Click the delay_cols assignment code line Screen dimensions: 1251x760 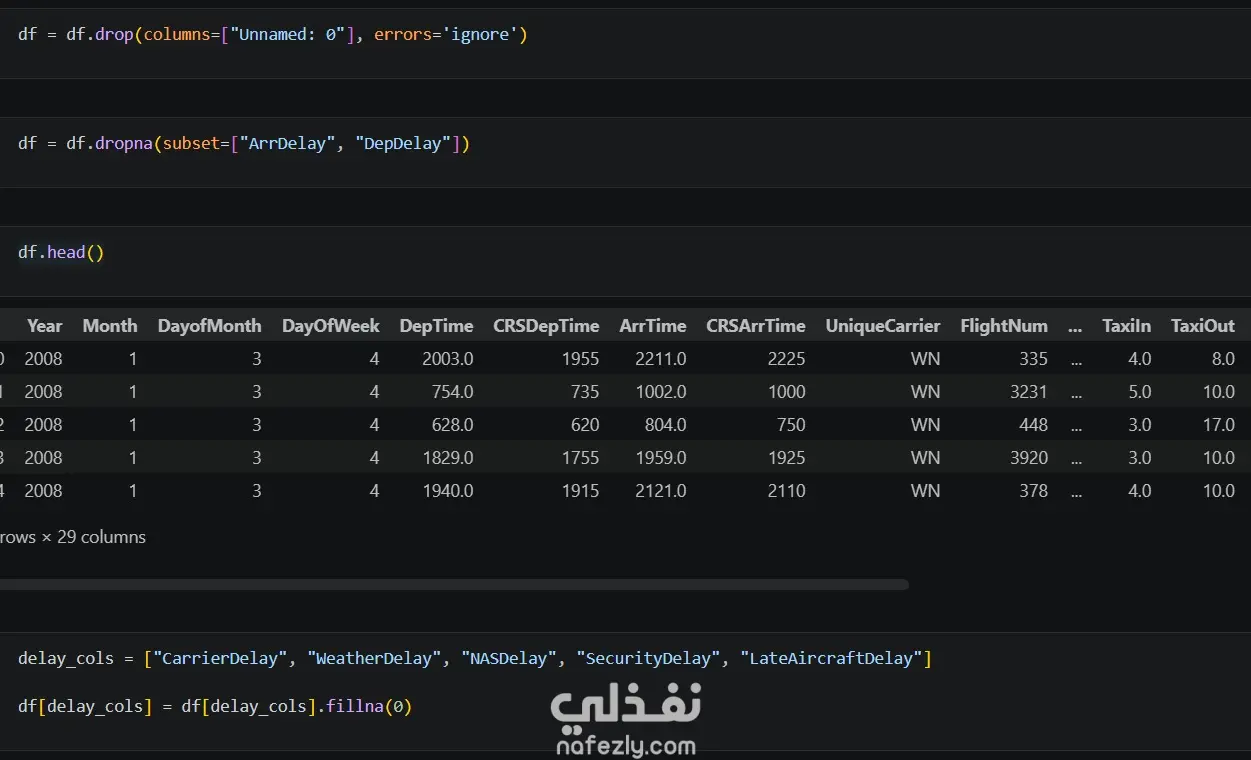[475, 658]
